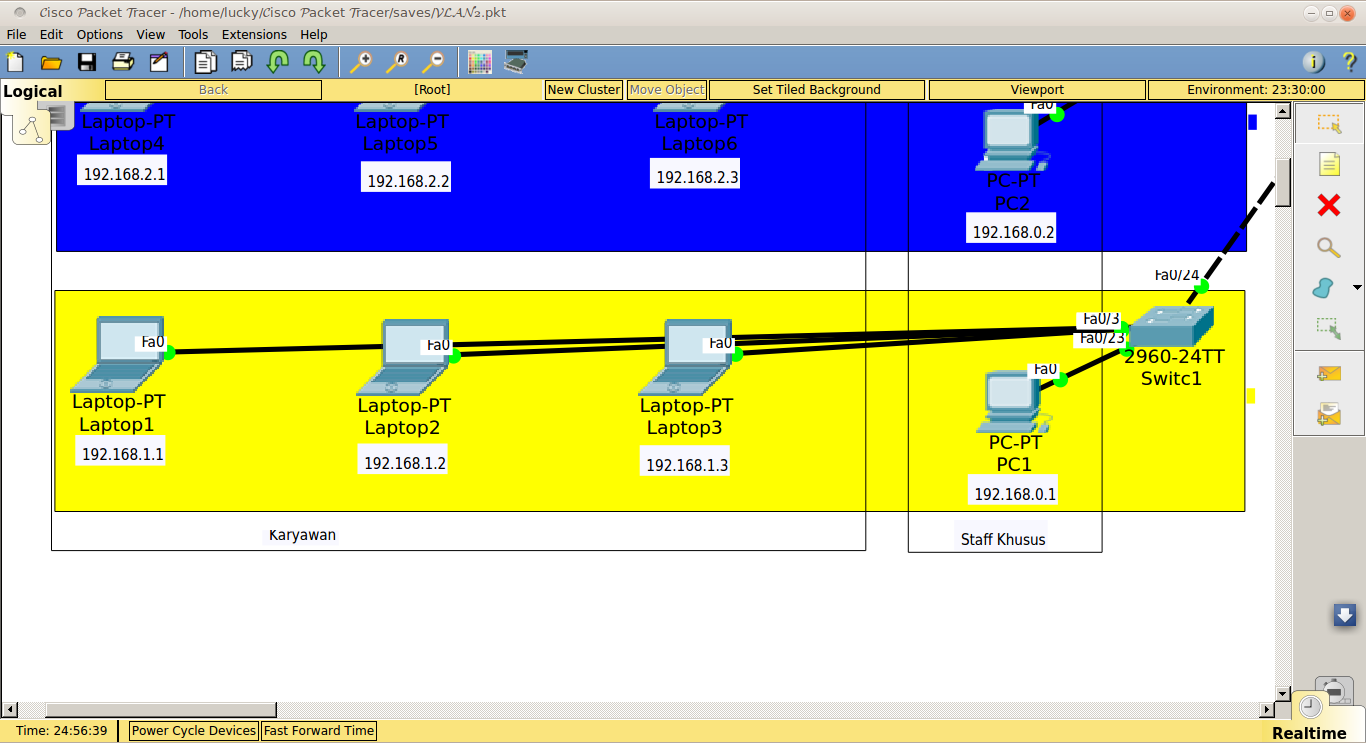Pick the Inspect magnifier tool
The width and height of the screenshot is (1366, 743).
click(1328, 247)
